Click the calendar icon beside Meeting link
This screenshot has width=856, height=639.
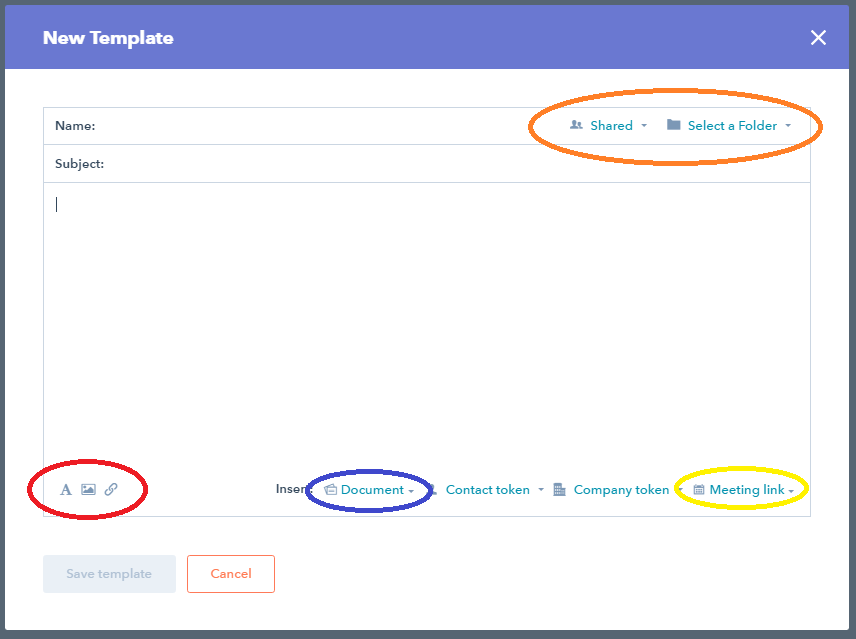coord(698,489)
